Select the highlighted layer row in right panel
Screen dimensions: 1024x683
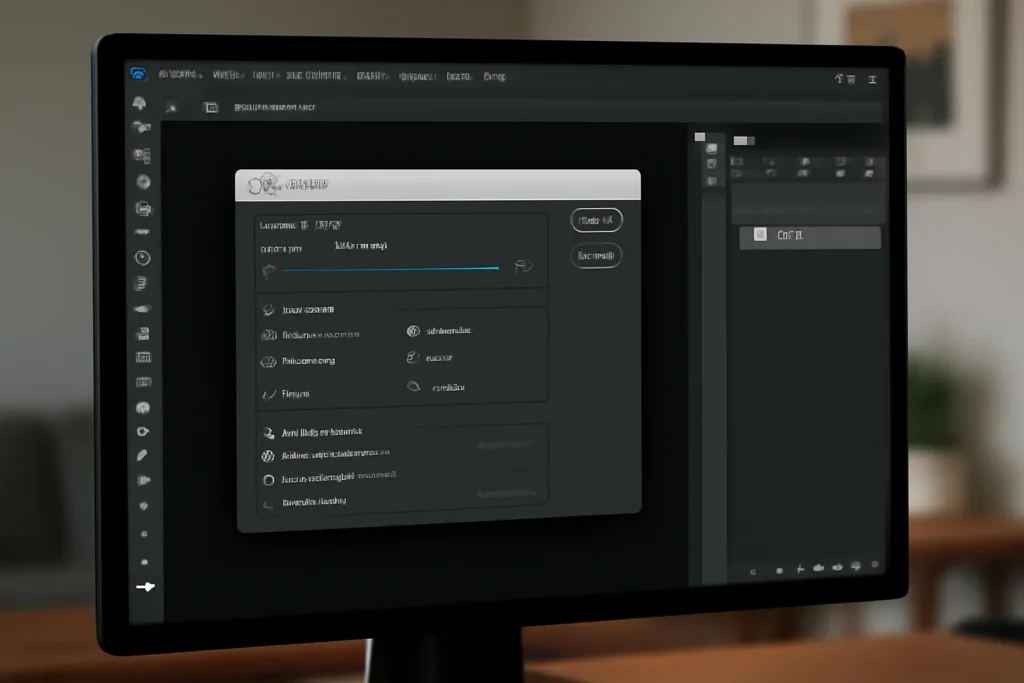click(810, 236)
